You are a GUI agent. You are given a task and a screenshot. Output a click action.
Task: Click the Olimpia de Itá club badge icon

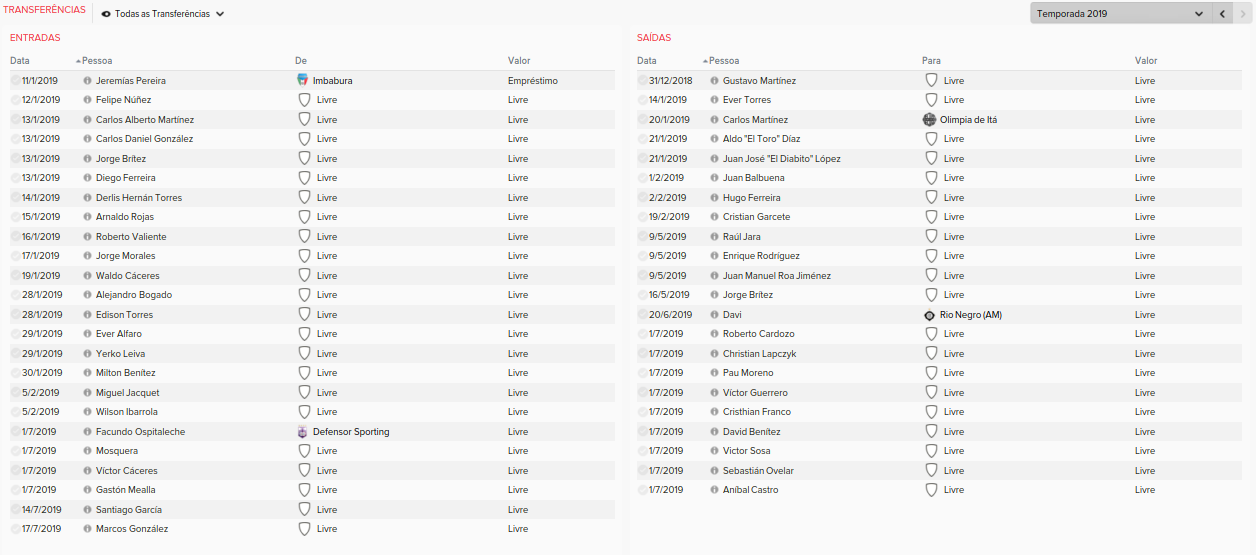pyautogui.click(x=930, y=119)
